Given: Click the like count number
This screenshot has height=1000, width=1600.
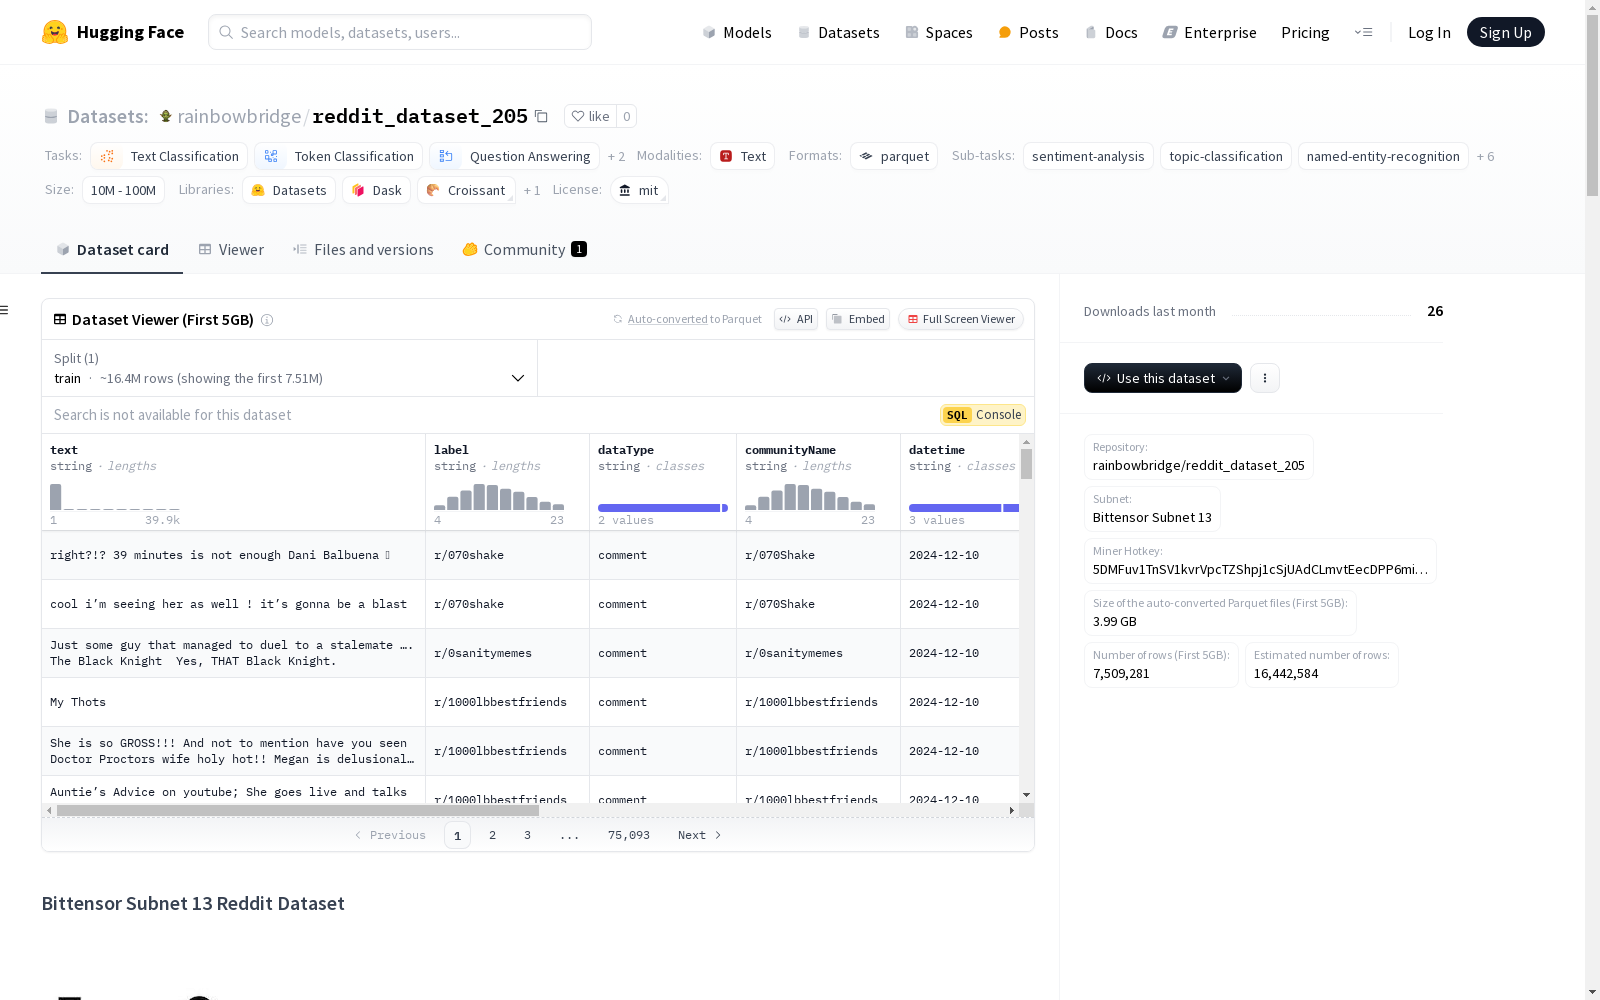Looking at the screenshot, I should [627, 116].
